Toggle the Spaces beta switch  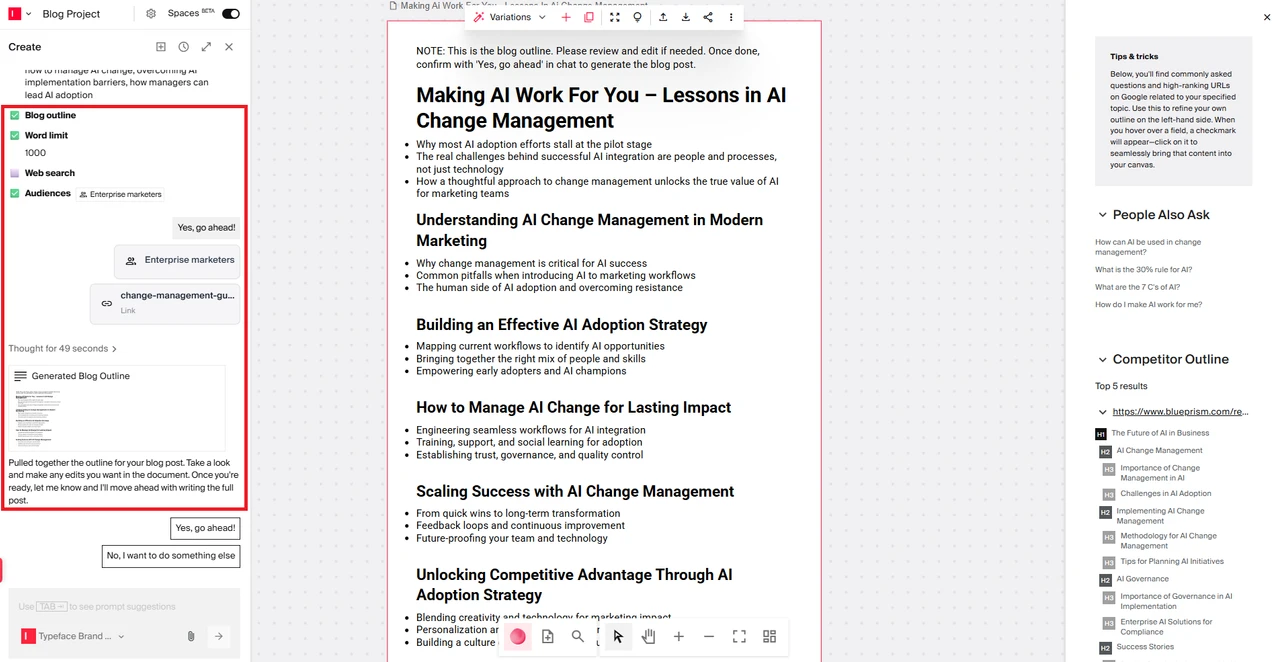tap(231, 14)
